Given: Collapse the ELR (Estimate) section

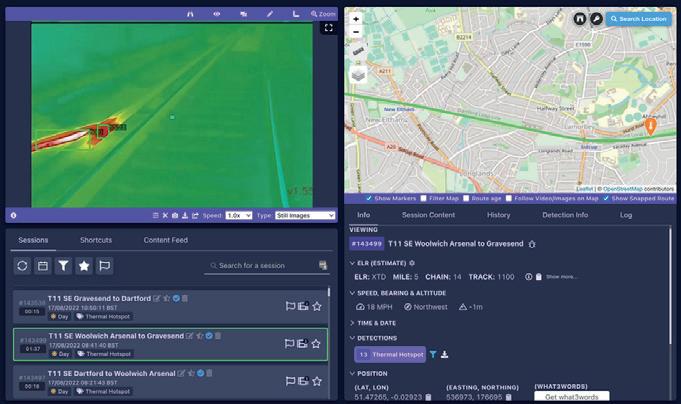Looking at the screenshot, I should coord(352,263).
